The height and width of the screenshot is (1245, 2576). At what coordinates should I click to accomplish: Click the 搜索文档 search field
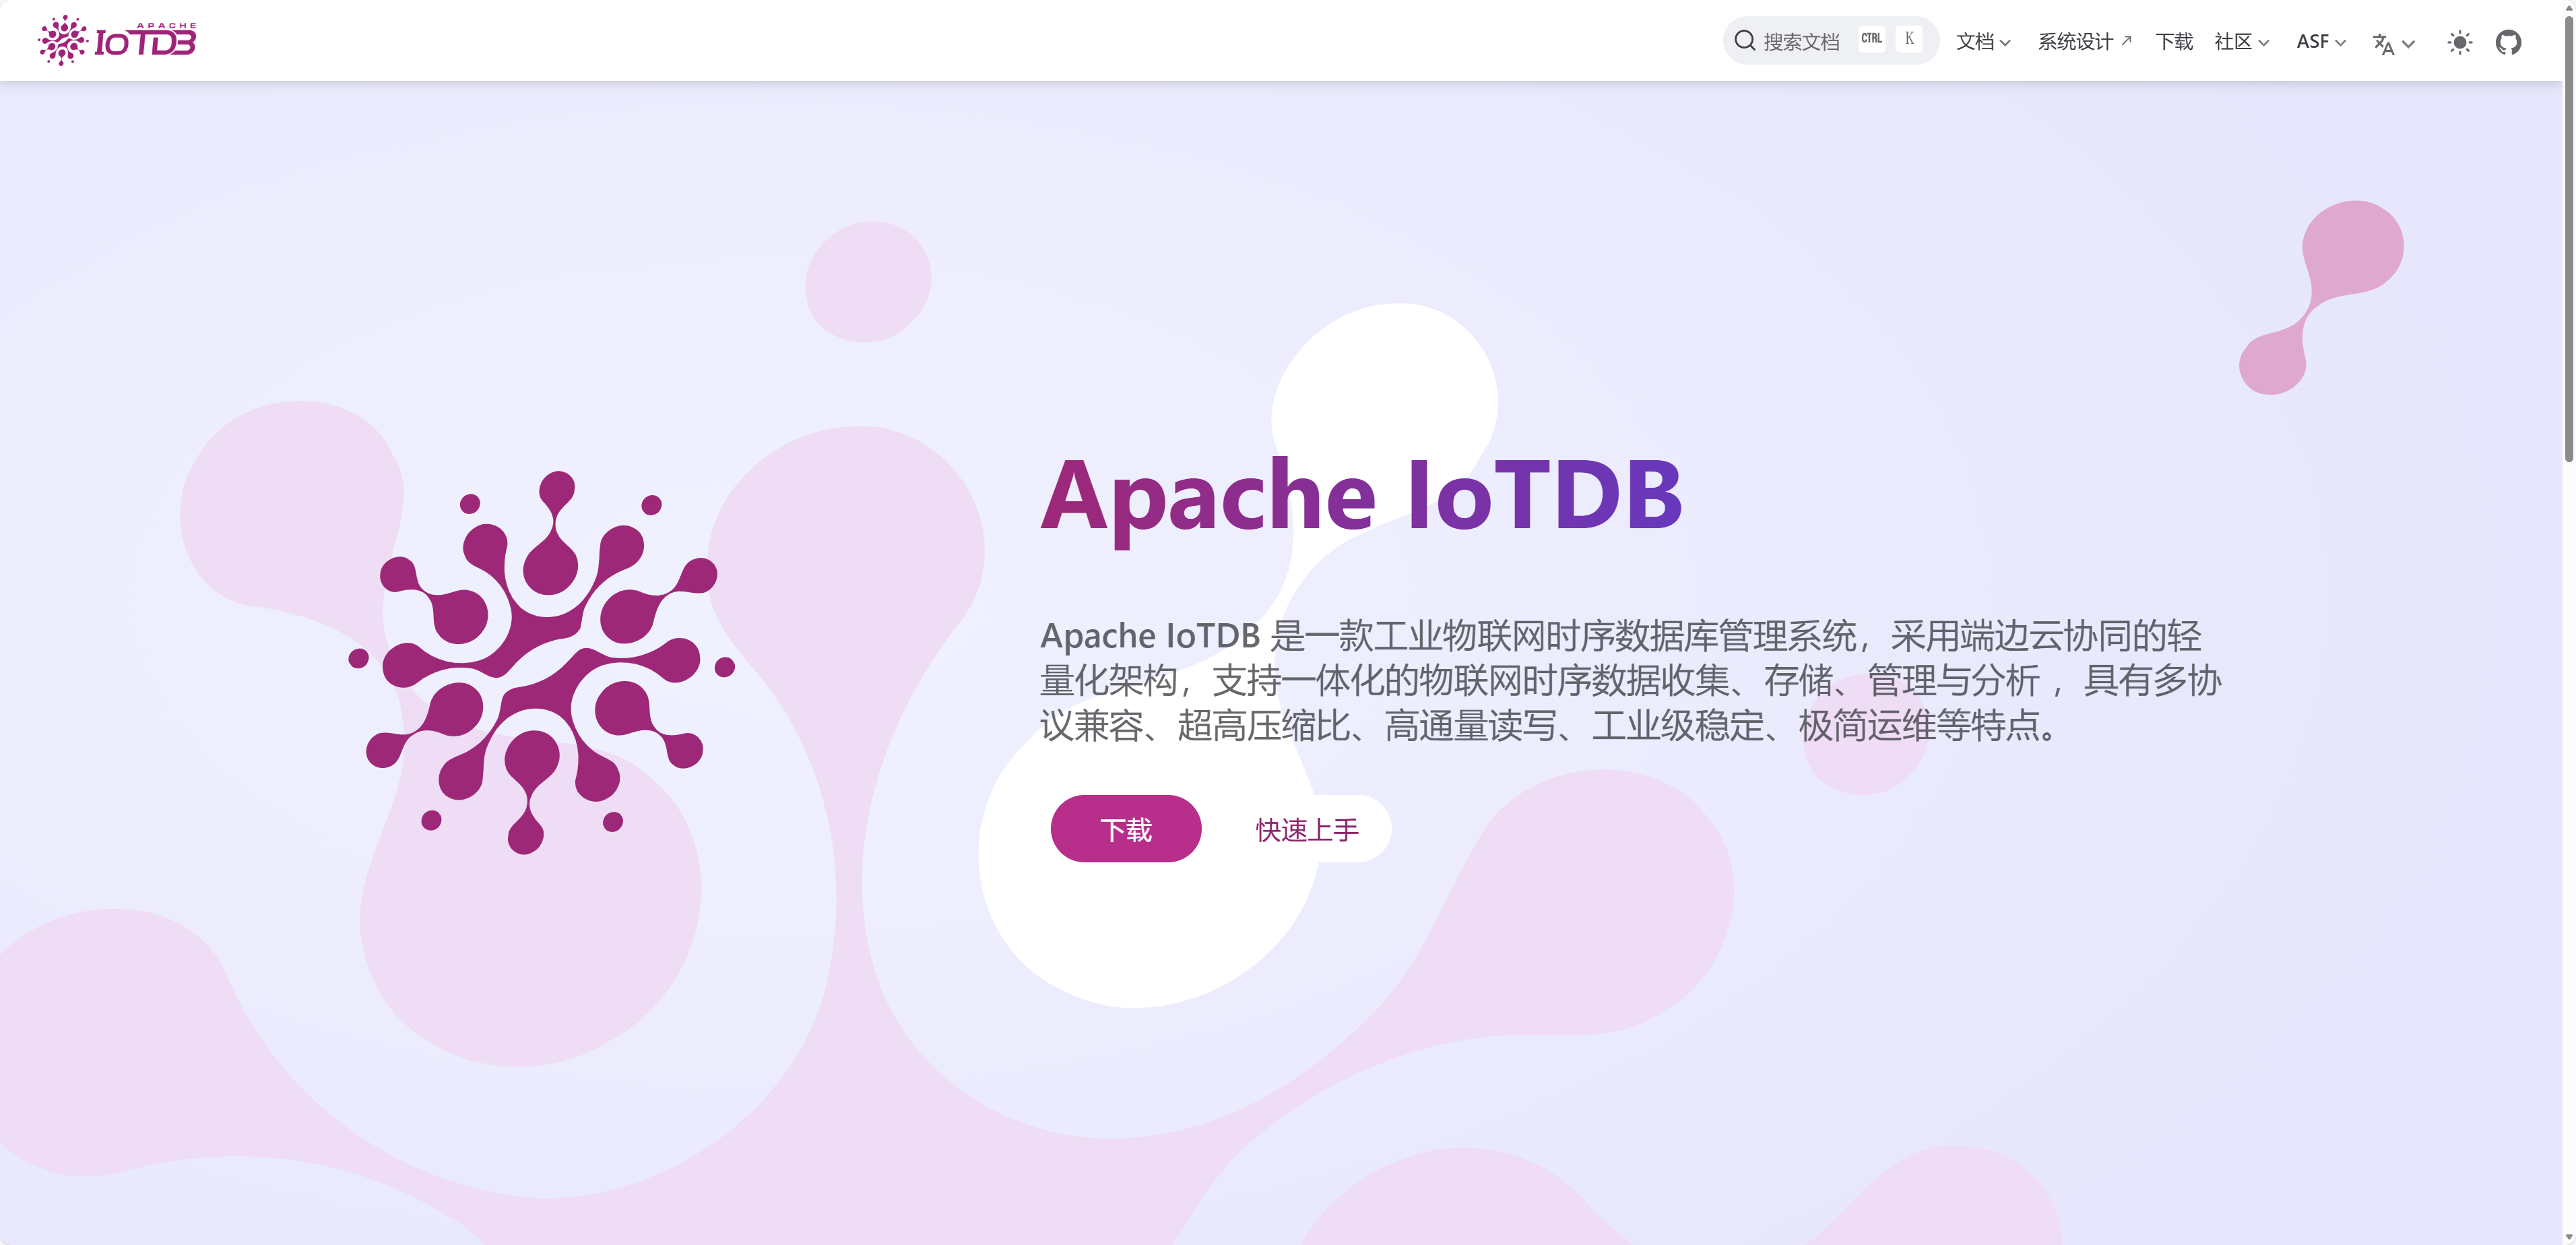1800,42
